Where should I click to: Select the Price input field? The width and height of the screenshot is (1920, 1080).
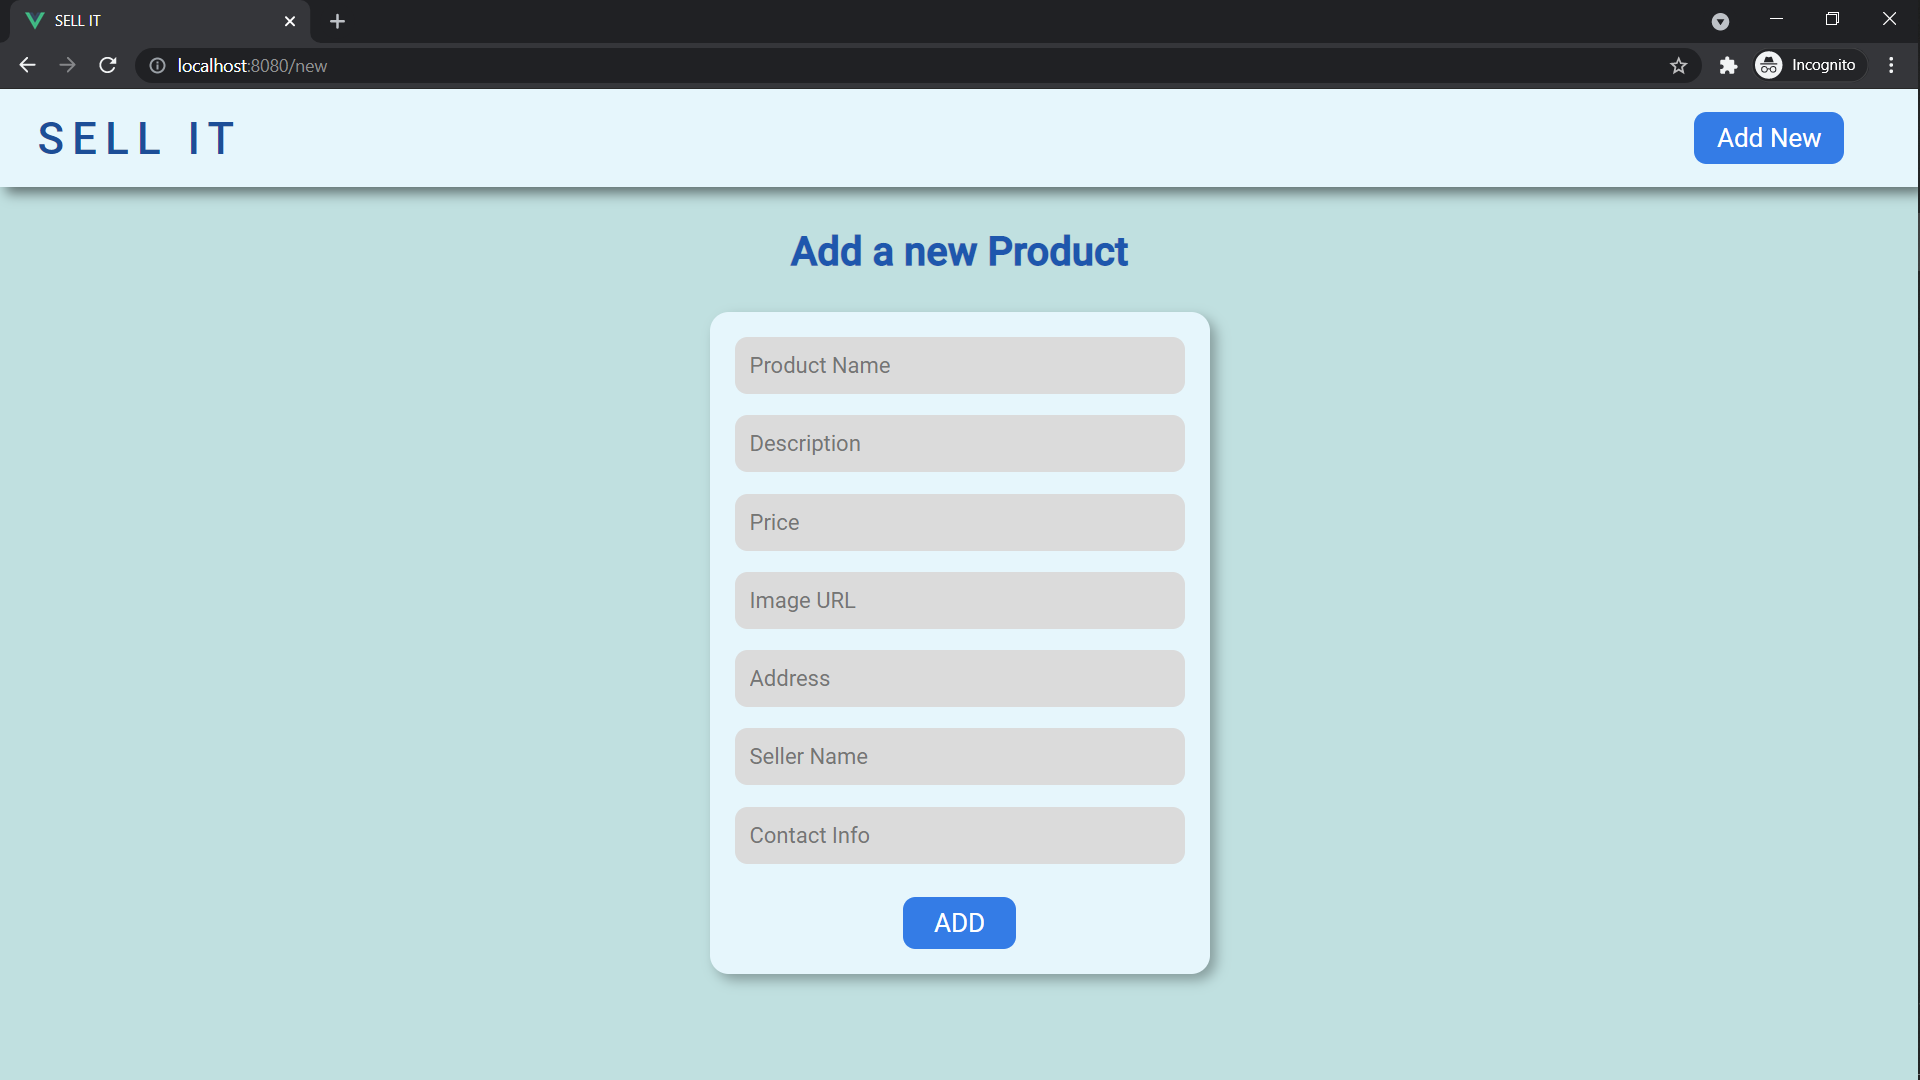(959, 522)
